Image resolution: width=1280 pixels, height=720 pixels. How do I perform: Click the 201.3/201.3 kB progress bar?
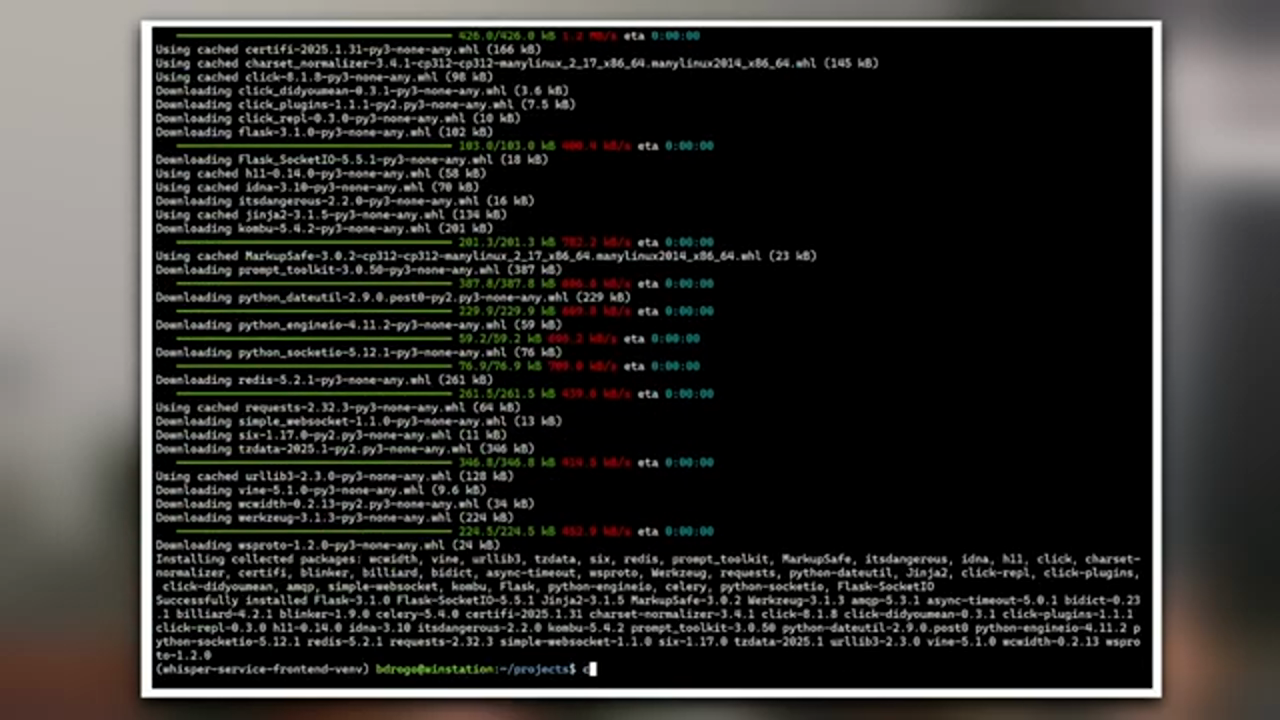coord(315,242)
